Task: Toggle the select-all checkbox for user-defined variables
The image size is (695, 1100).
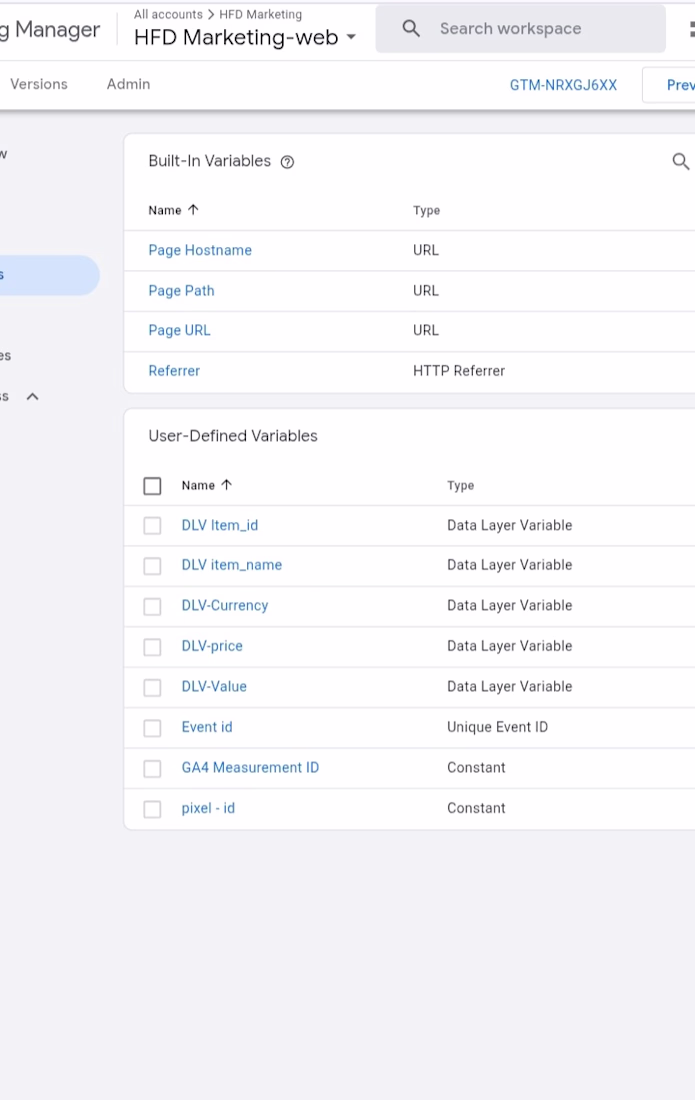Action: [x=152, y=485]
